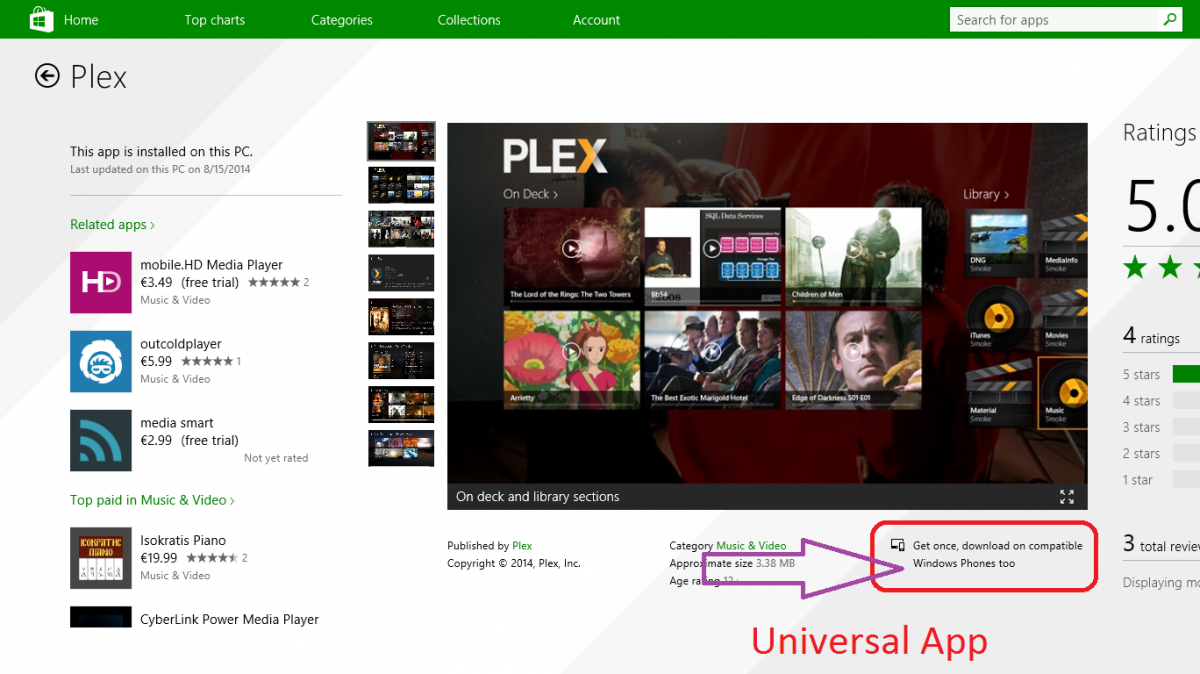Click the 4 stars rating row
Image resolution: width=1200 pixels, height=674 pixels.
point(1160,401)
